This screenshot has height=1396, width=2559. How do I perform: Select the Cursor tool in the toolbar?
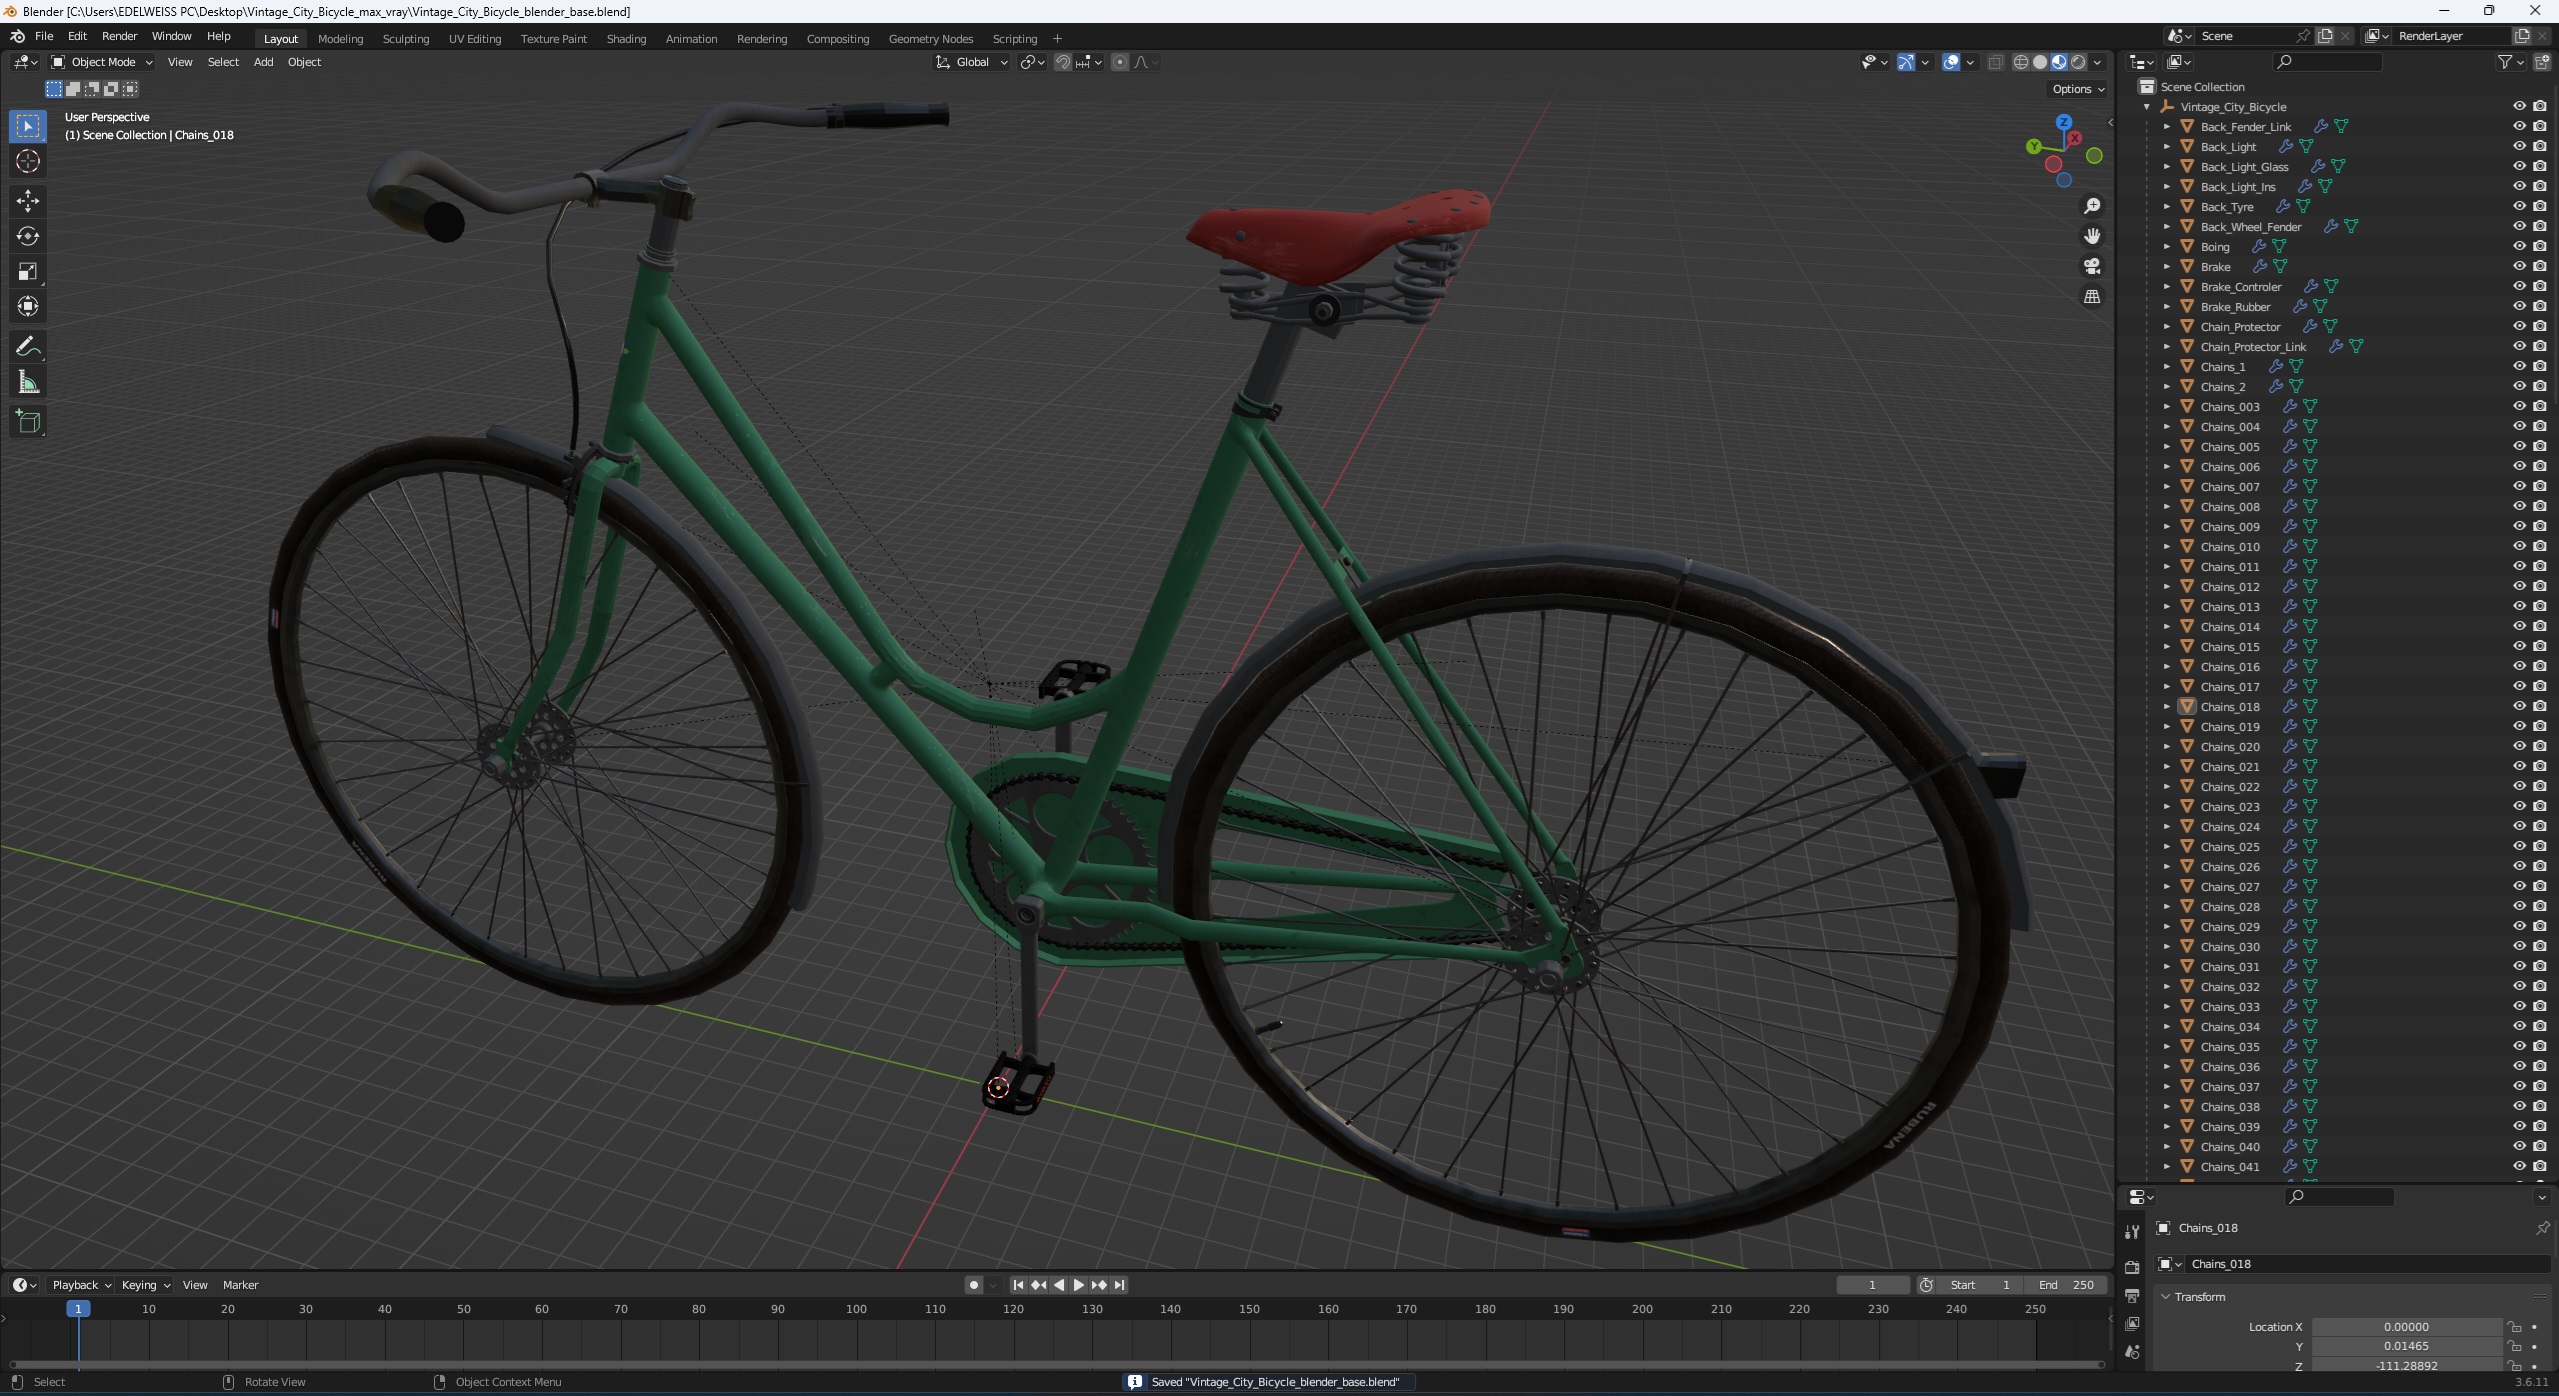28,161
